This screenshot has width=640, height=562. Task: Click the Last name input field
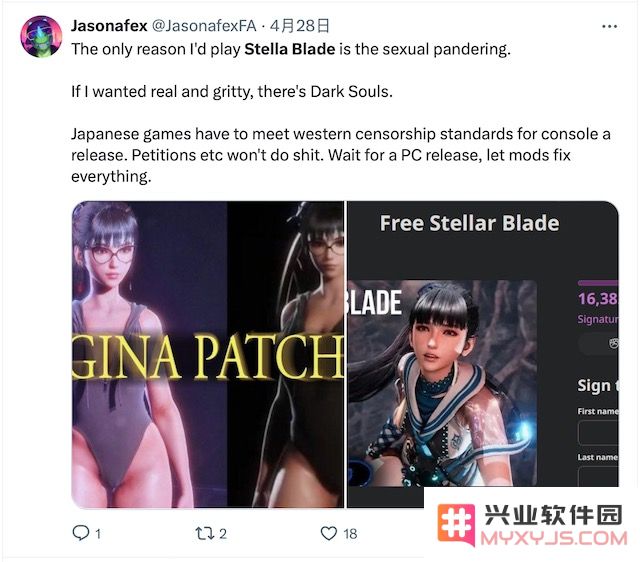598,477
